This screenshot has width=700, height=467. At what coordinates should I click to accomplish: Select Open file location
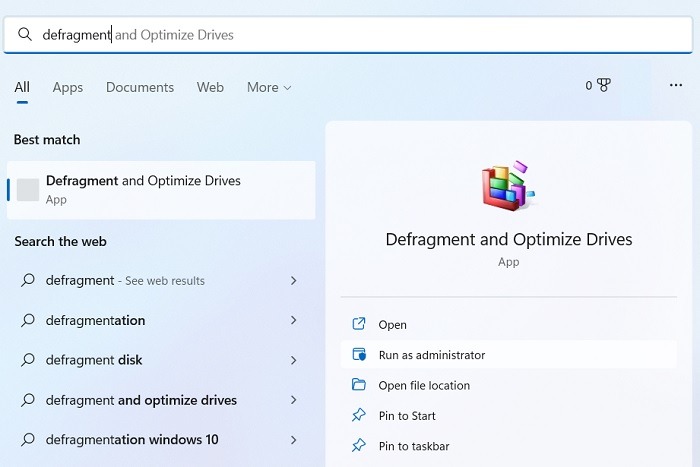pos(508,385)
